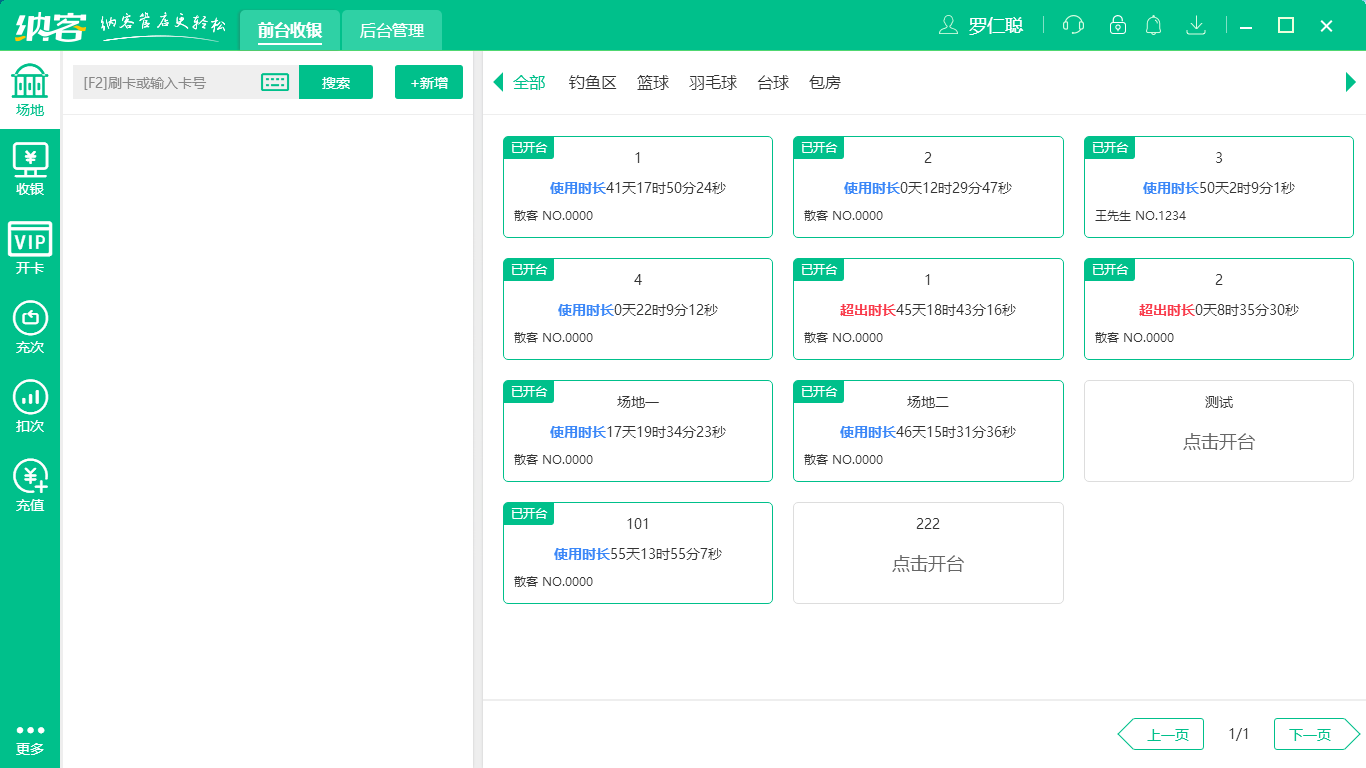
Task: Open the 包房 category filter
Action: tap(825, 83)
